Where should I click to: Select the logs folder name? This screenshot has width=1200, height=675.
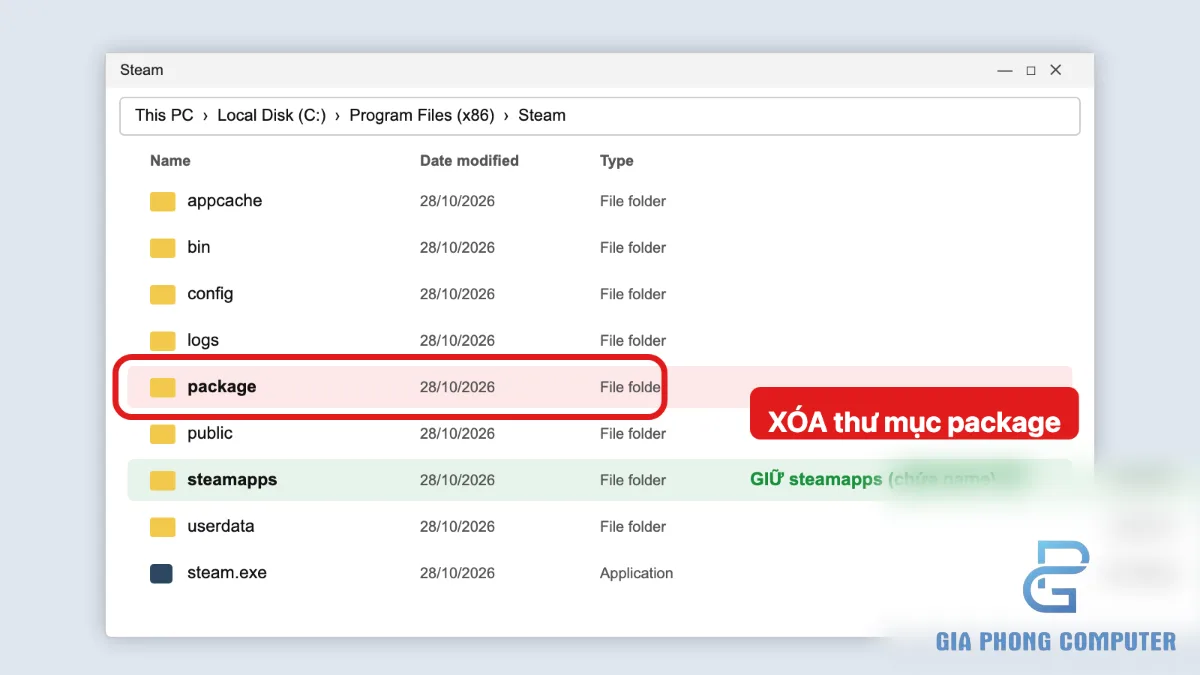(x=203, y=341)
